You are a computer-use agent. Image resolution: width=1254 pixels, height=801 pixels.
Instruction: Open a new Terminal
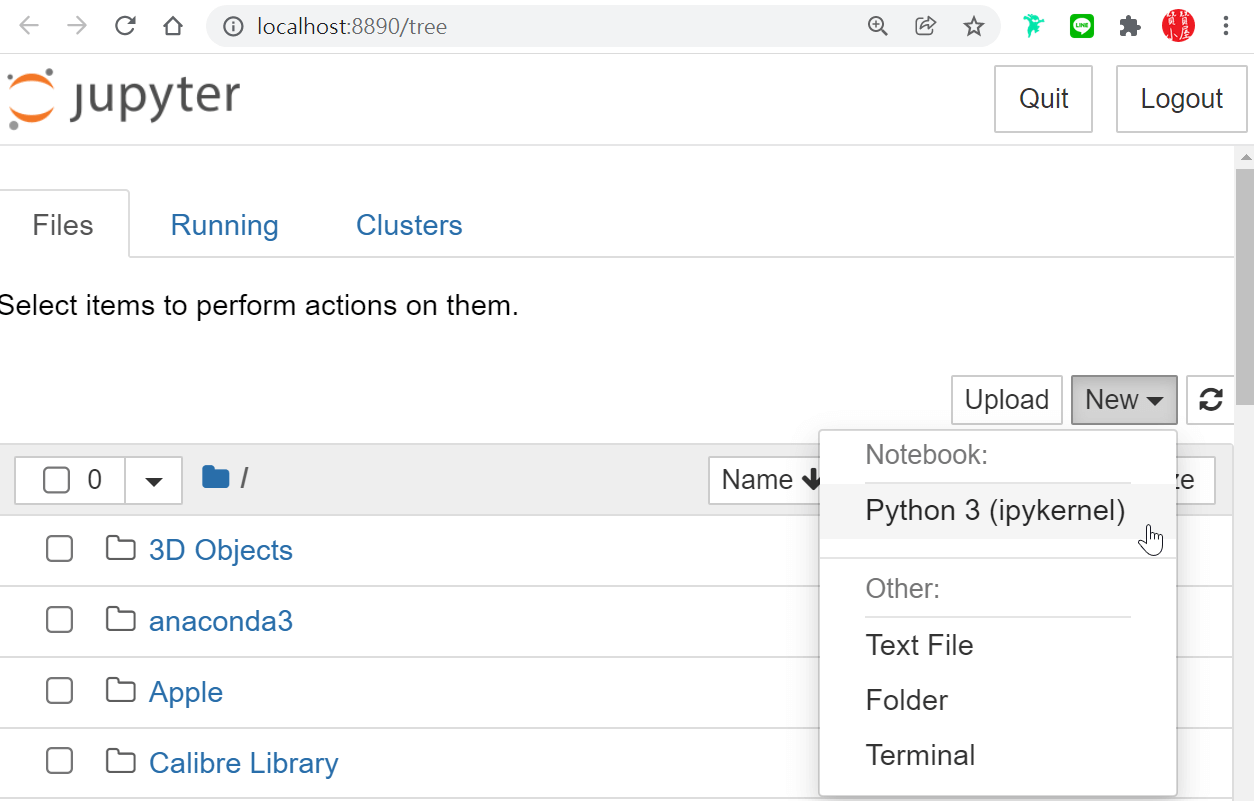pos(921,755)
